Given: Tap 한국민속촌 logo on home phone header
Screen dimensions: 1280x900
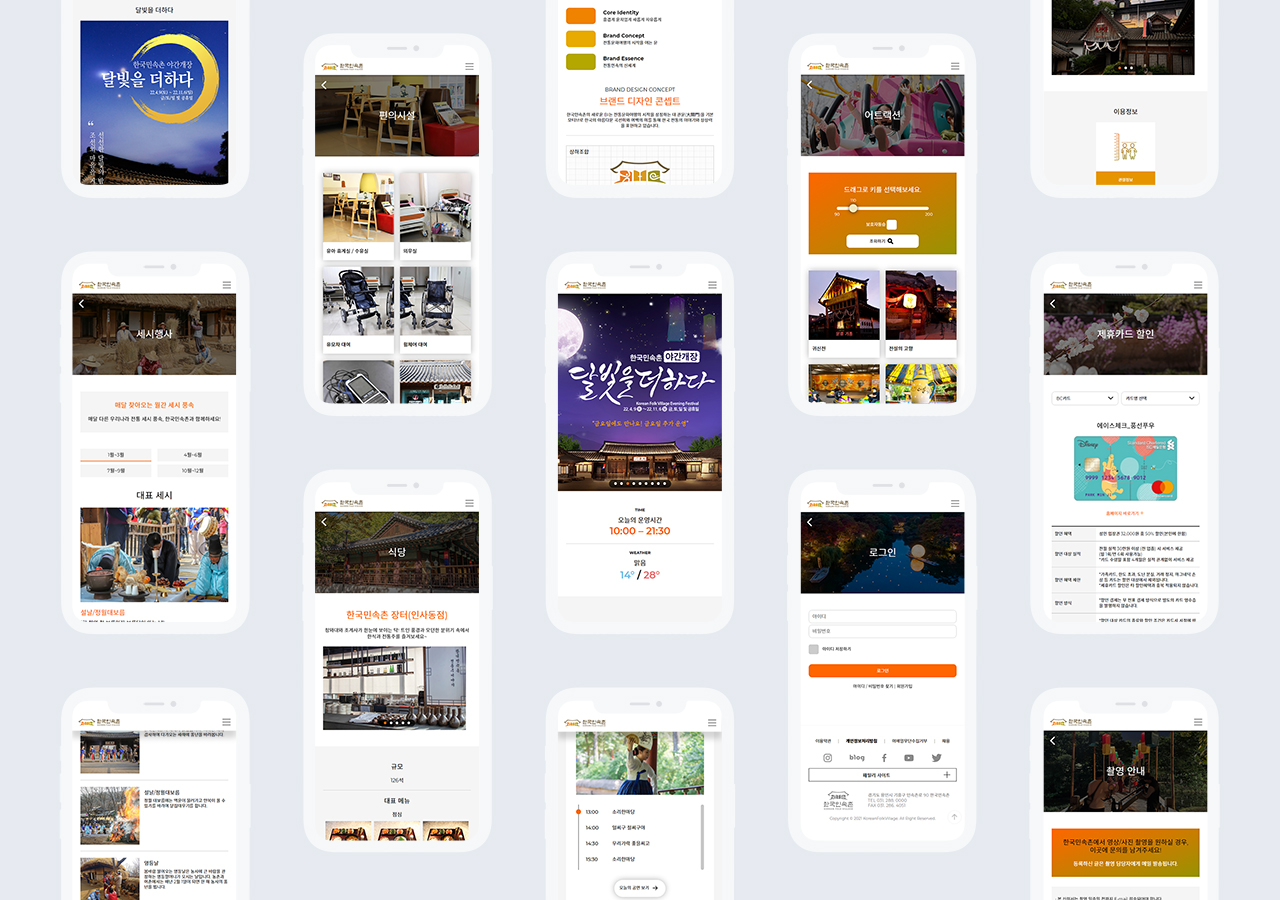Looking at the screenshot, I should 587,285.
